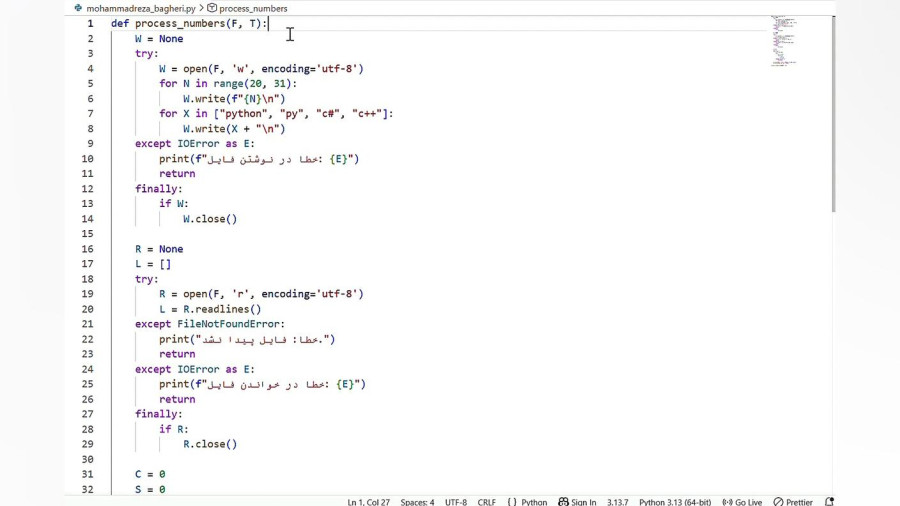
Task: Click the curly braces language icon
Action: click(511, 502)
